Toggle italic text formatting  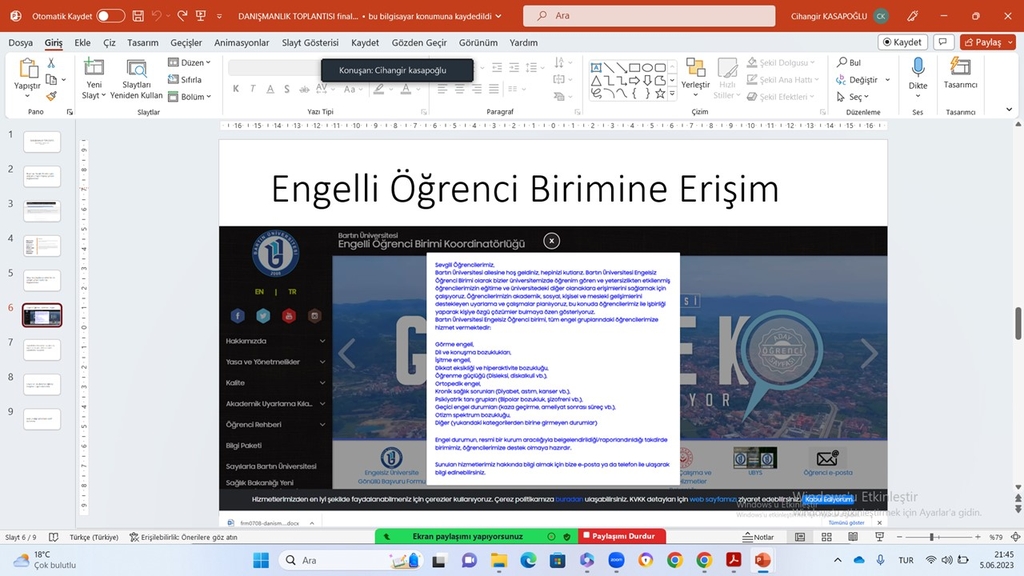252,88
